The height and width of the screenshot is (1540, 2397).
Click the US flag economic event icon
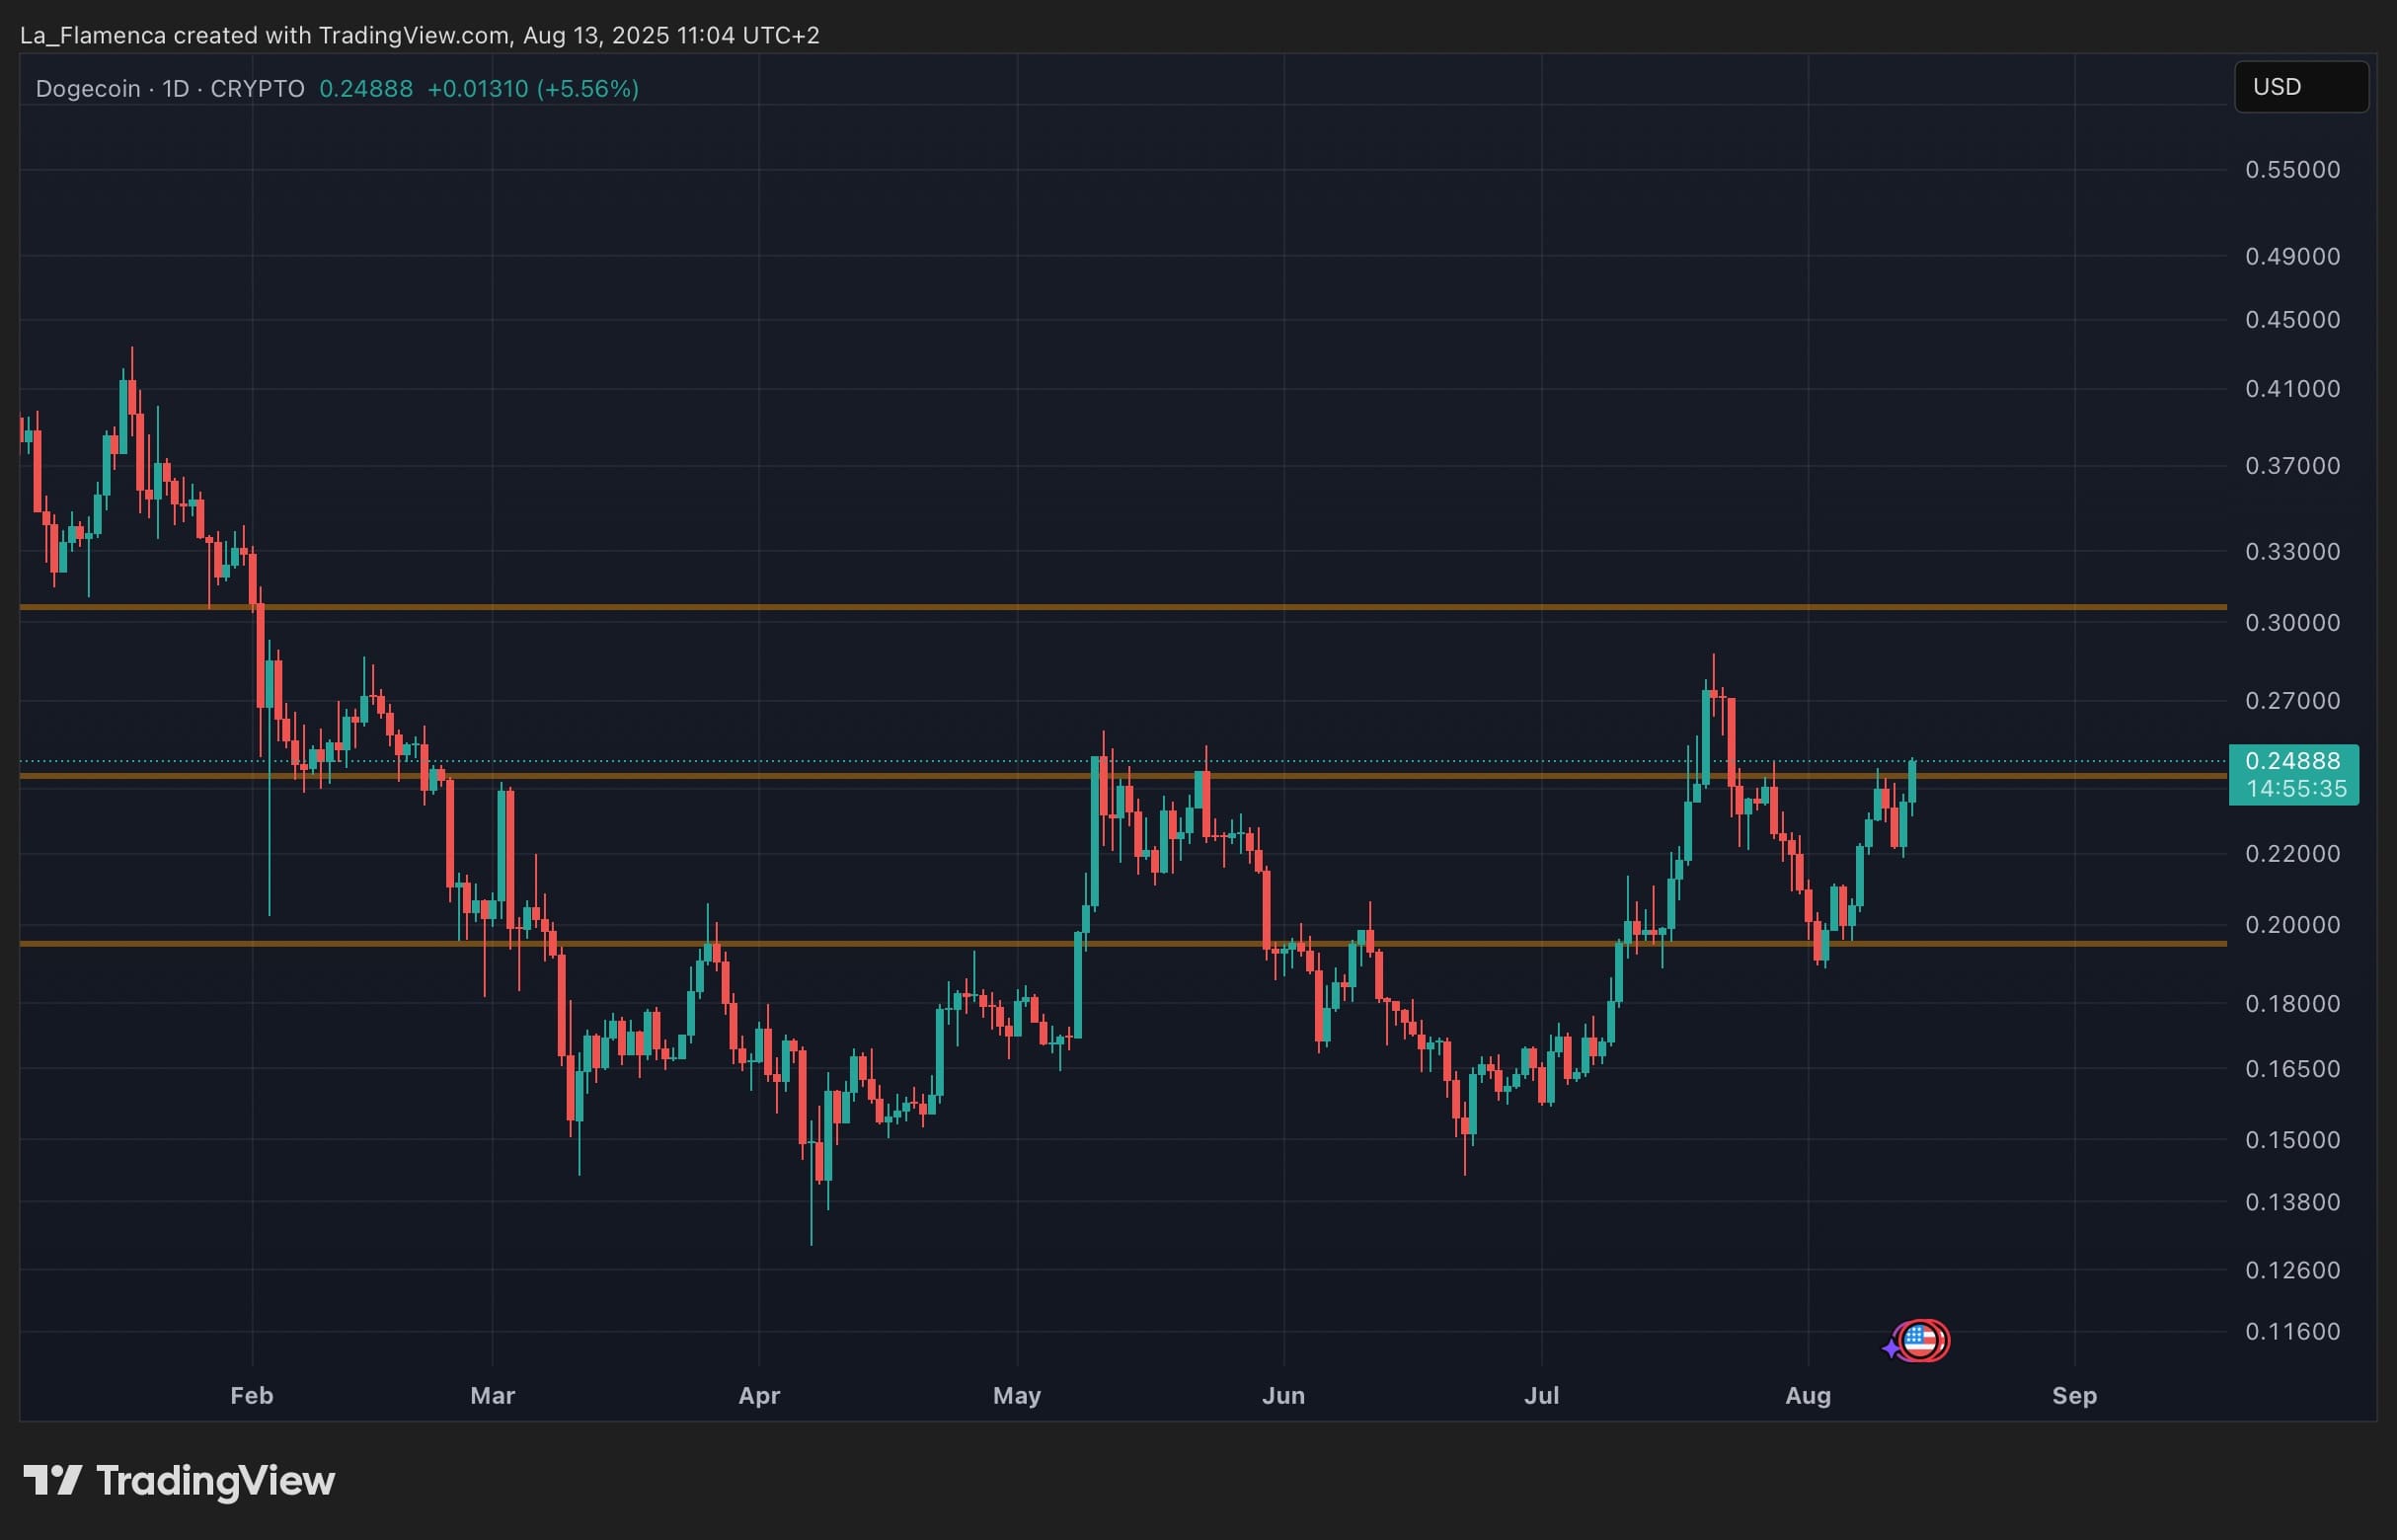[1920, 1341]
